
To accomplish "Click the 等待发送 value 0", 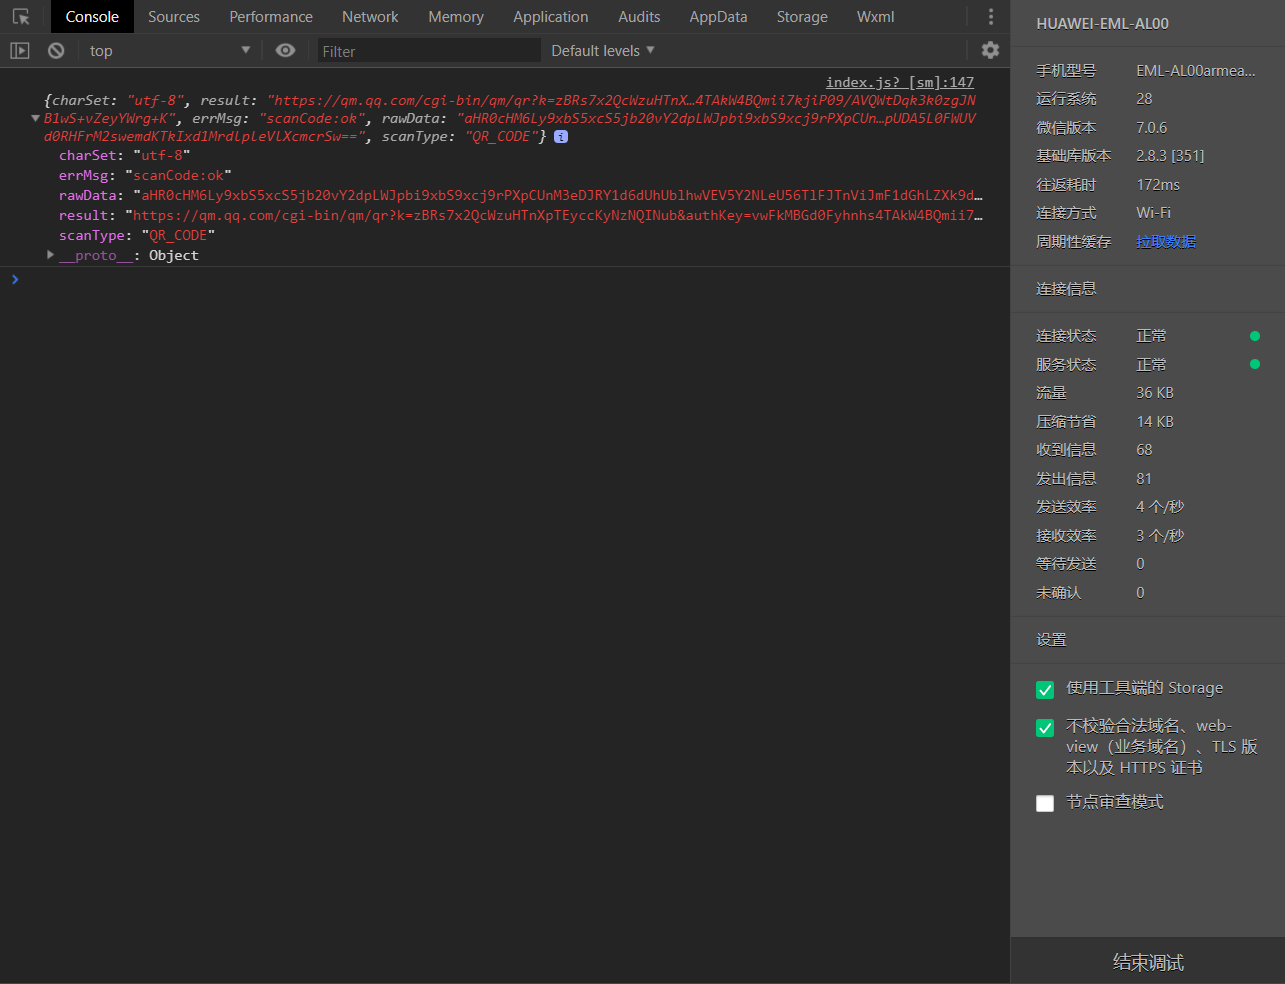I will point(1140,563).
